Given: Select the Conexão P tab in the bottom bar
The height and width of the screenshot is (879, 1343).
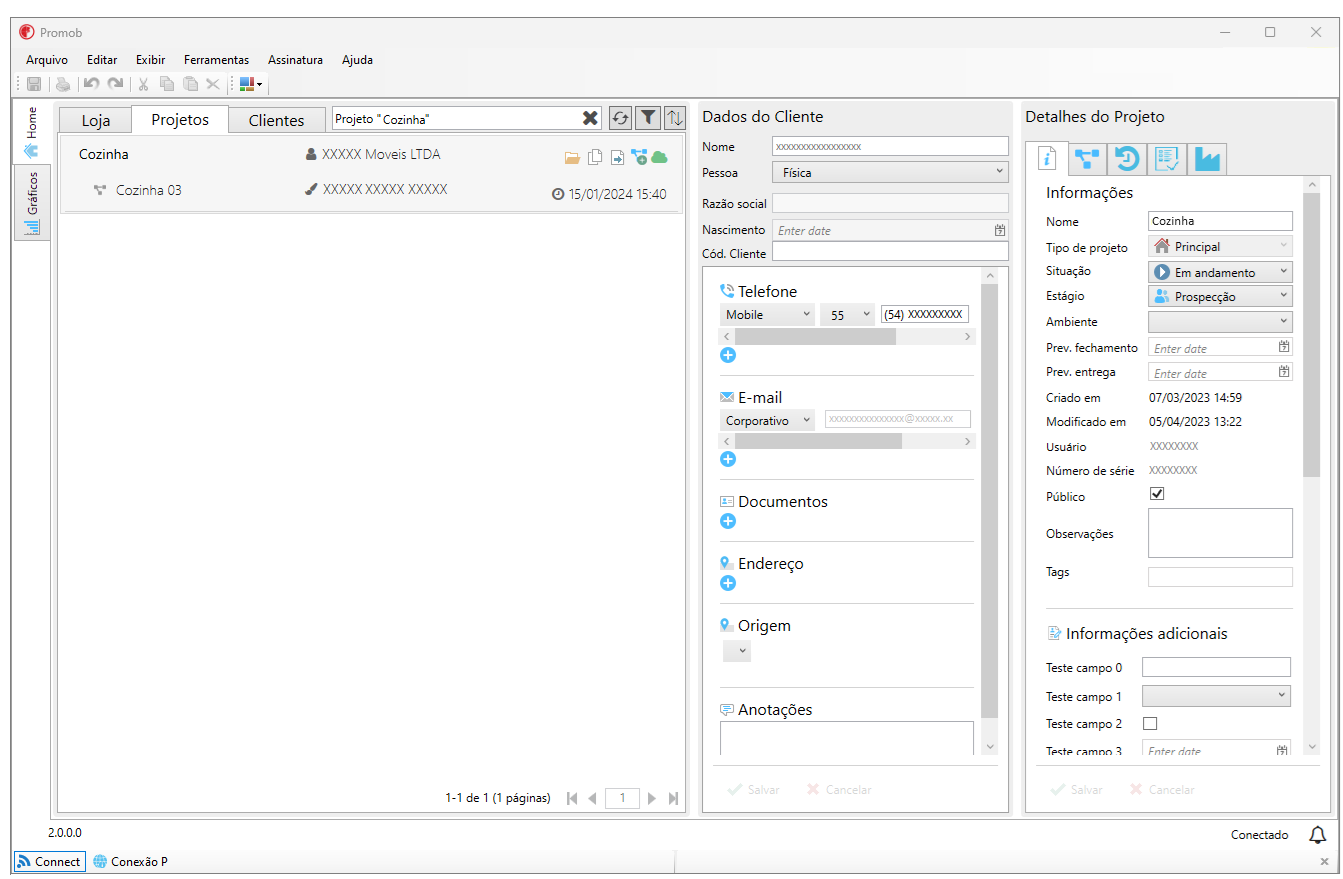Looking at the screenshot, I should 130,861.
